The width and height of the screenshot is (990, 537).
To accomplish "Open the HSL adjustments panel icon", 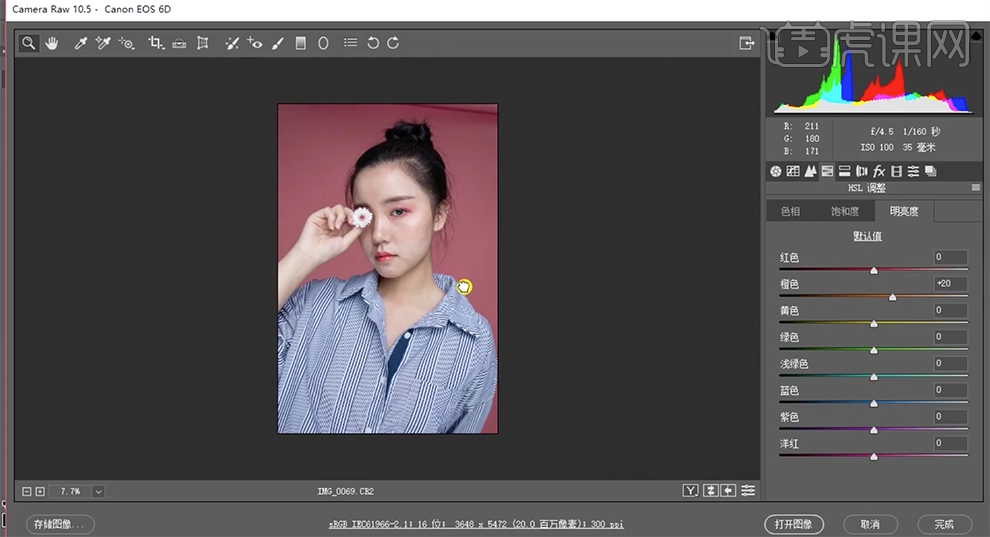I will (x=827, y=171).
